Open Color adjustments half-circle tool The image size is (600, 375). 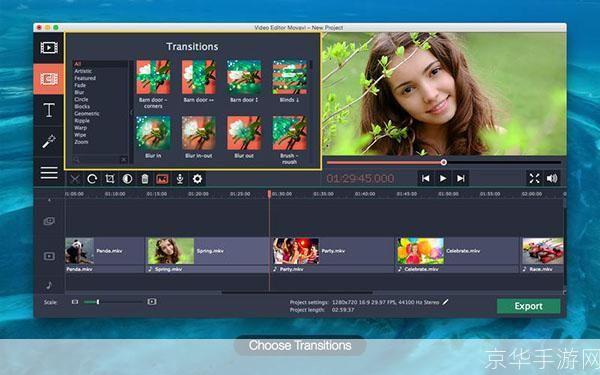(127, 179)
